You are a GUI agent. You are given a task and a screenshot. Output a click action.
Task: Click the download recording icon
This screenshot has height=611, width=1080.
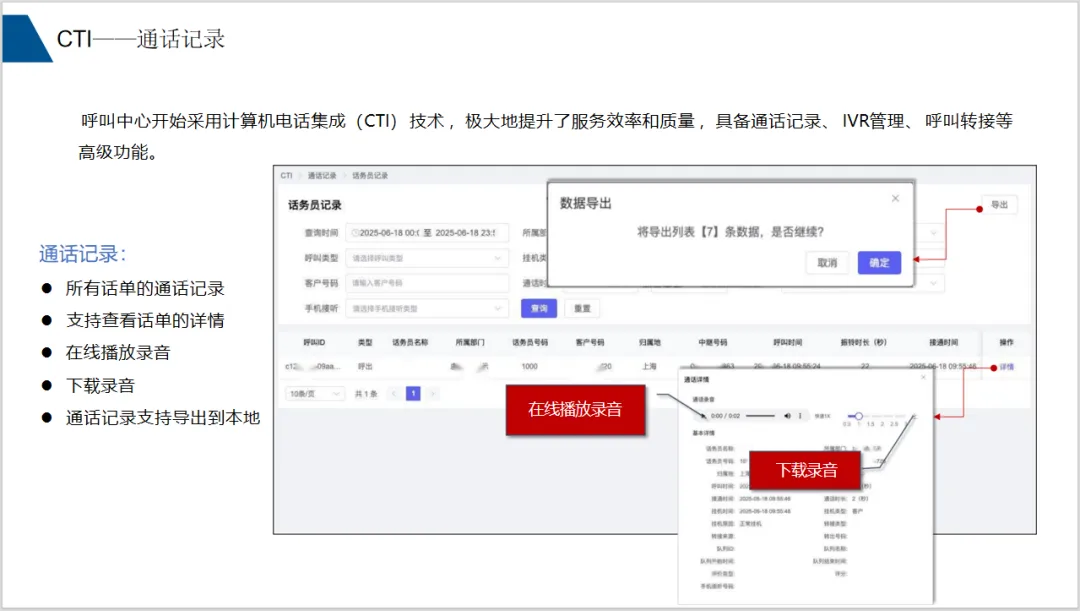tap(915, 416)
